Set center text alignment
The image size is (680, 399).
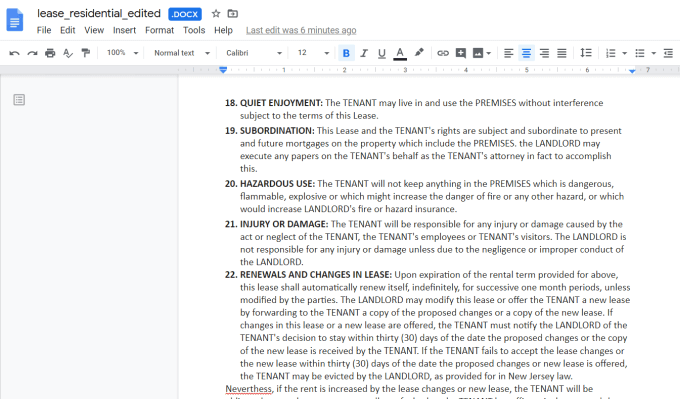(526, 53)
